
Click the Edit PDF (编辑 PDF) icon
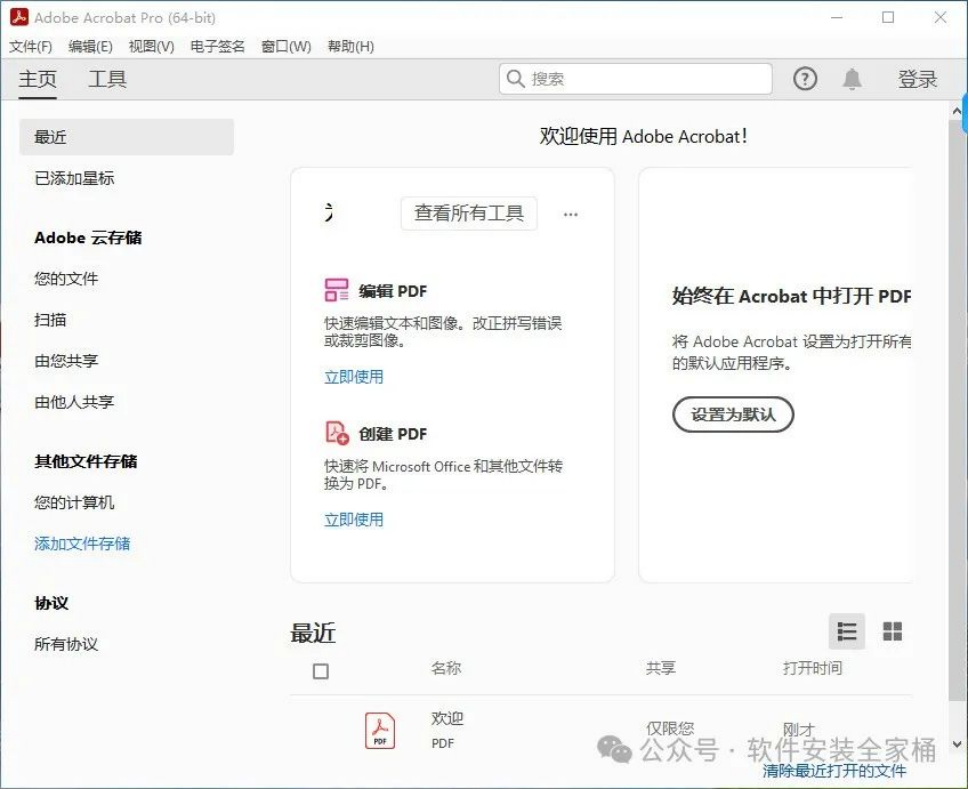pyautogui.click(x=337, y=291)
